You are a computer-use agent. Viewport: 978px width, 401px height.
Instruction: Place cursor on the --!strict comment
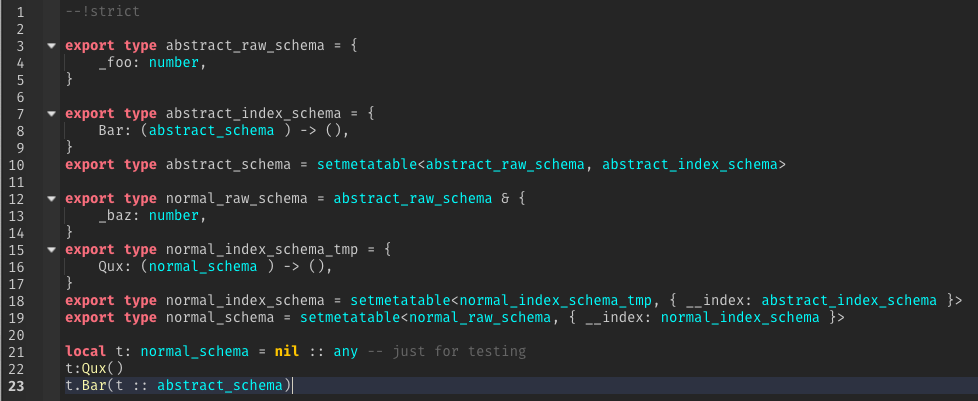(102, 12)
